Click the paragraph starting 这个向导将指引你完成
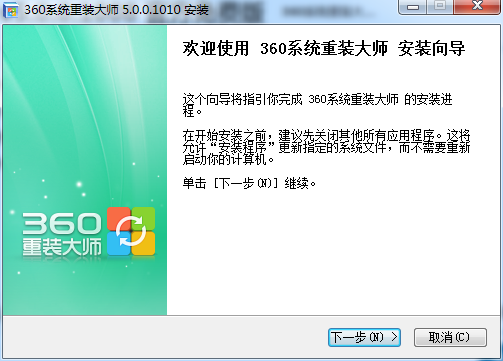 (x=317, y=105)
